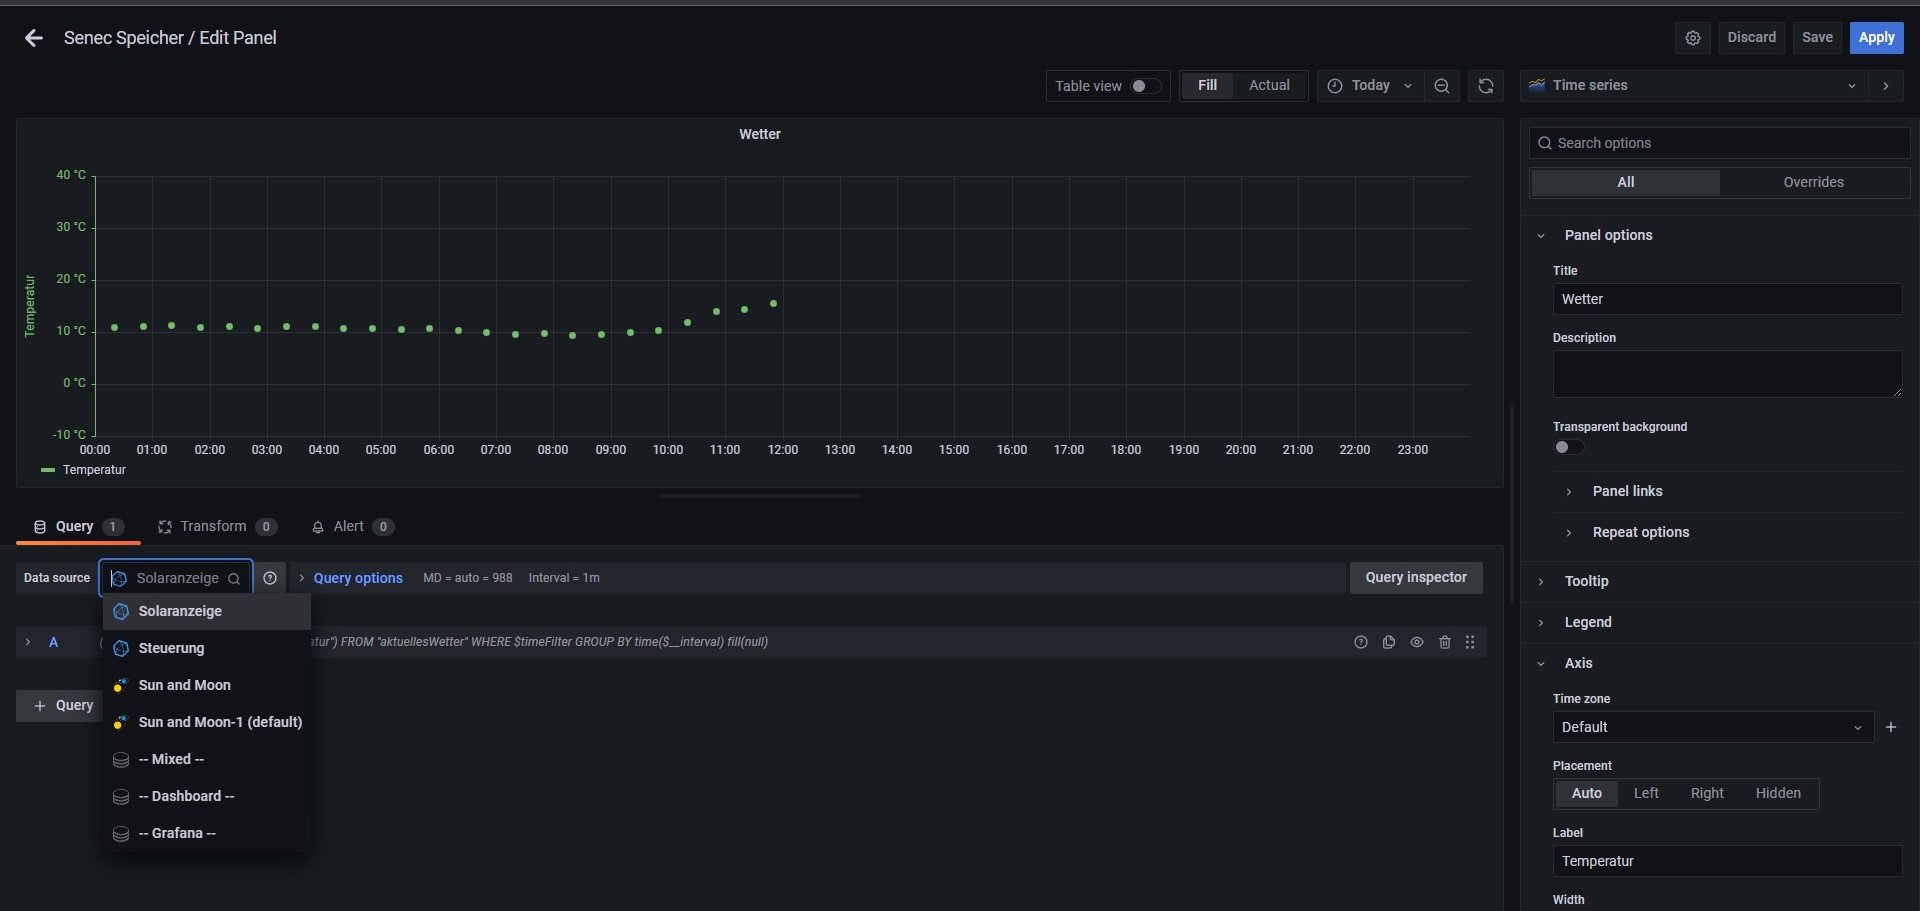This screenshot has height=911, width=1920.
Task: Hide query A using the eye icon
Action: [1416, 642]
